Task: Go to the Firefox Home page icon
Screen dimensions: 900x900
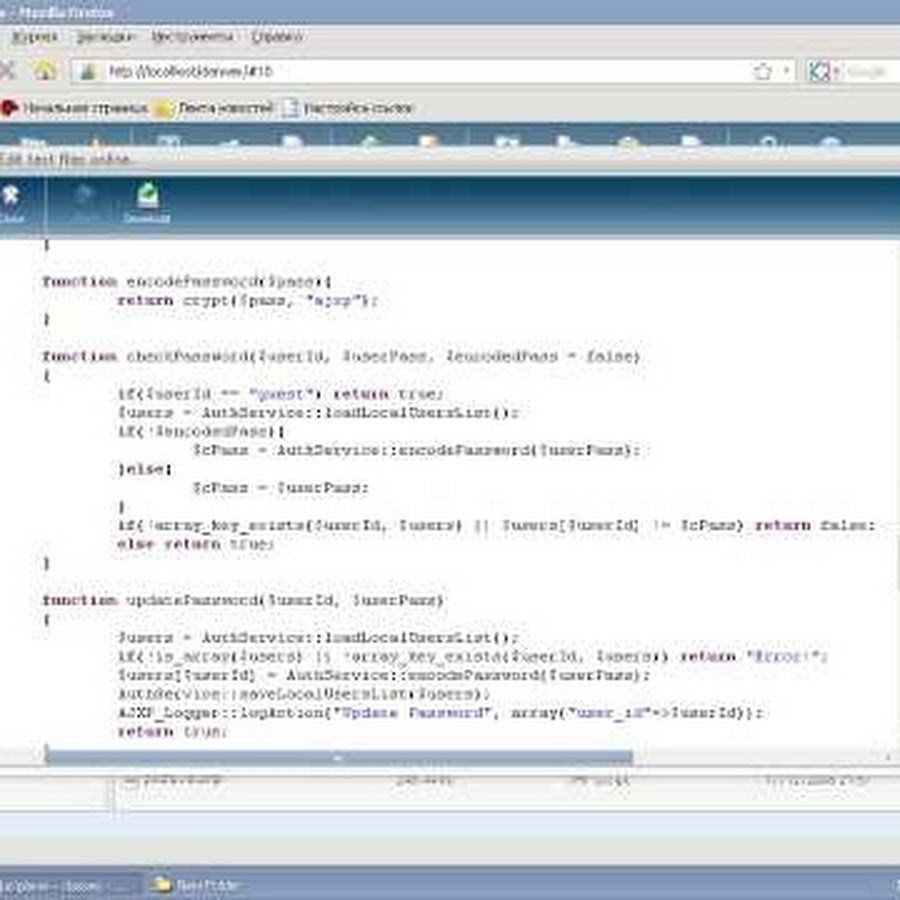Action: click(44, 71)
